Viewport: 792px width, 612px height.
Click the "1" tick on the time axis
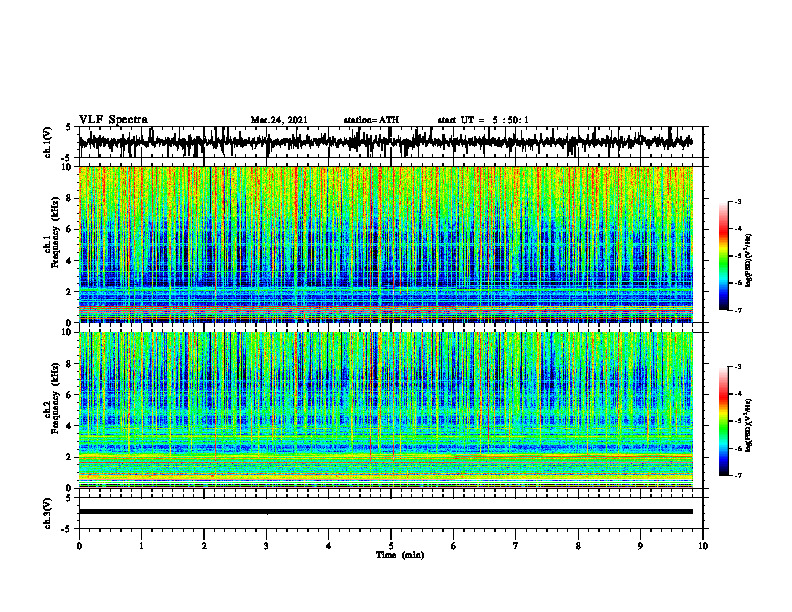tap(141, 546)
